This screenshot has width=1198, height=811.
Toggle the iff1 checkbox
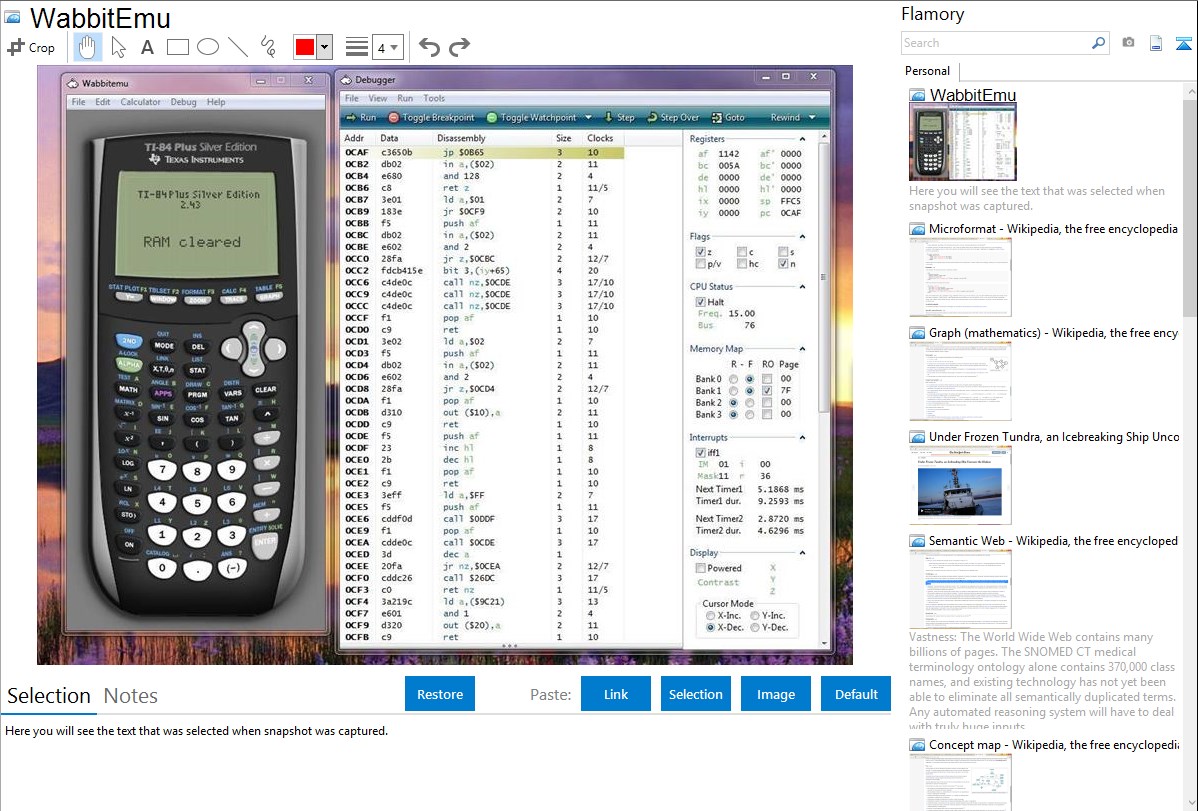click(701, 453)
